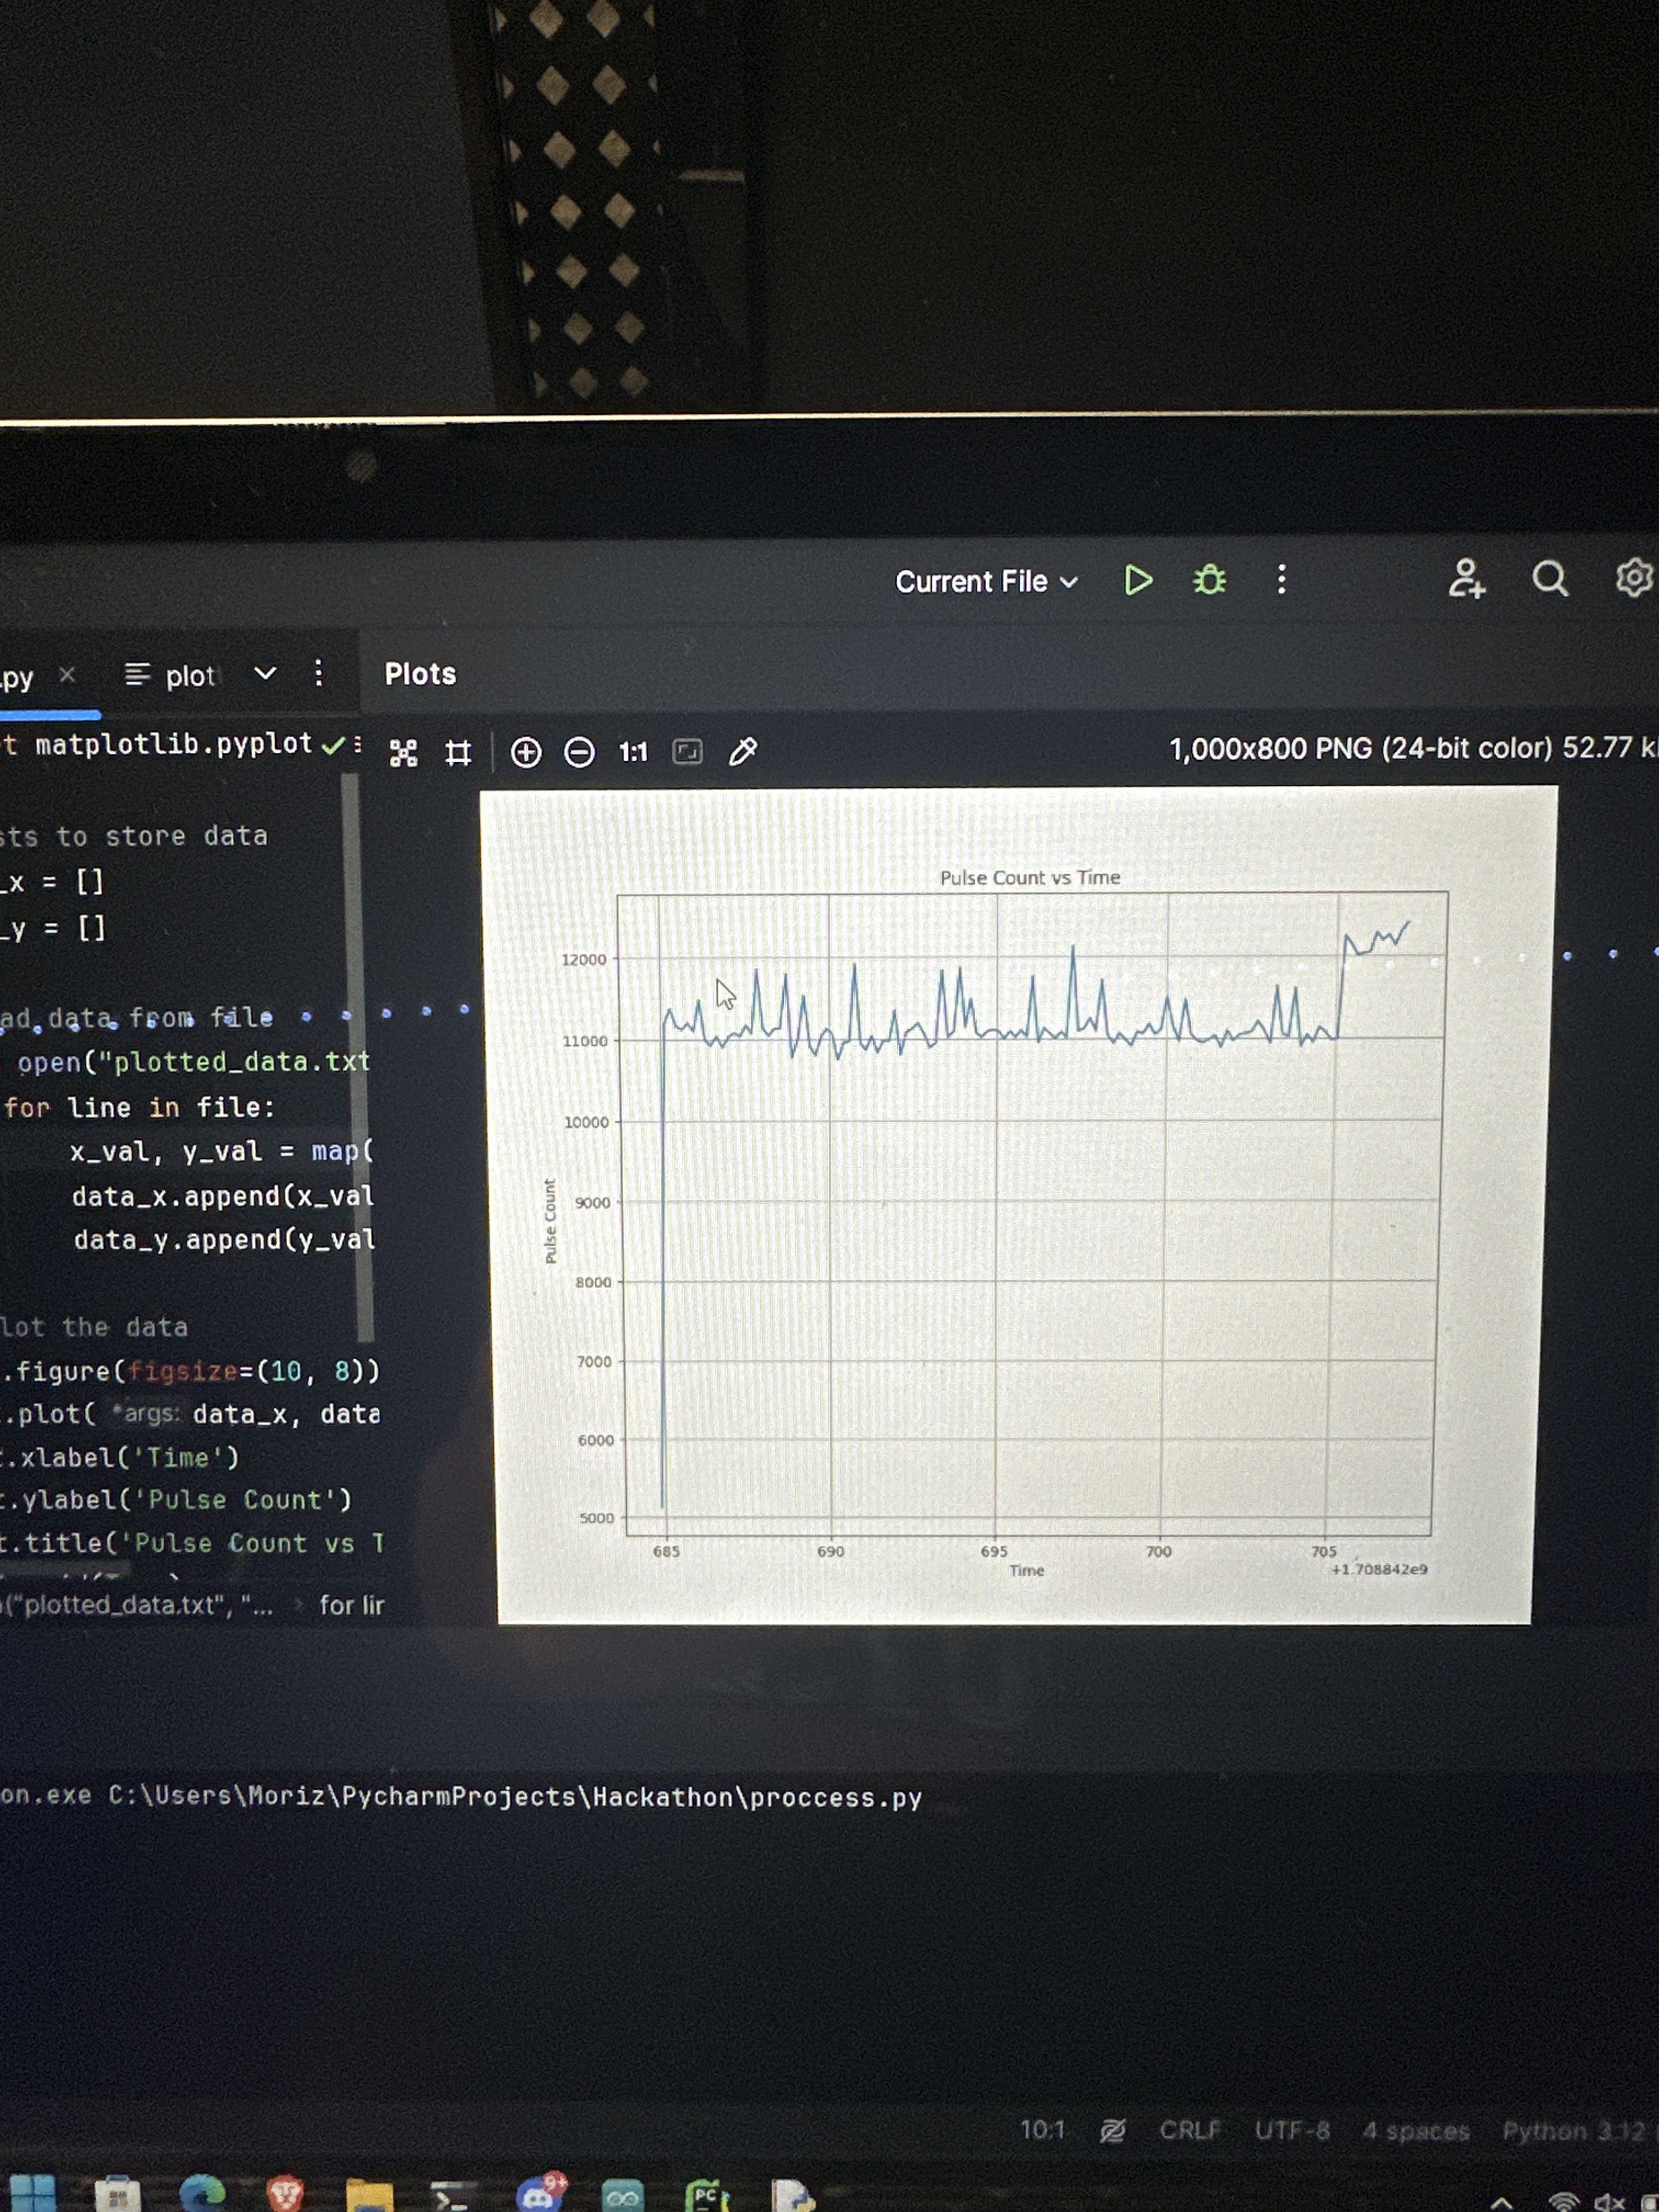
Task: Toggle the grid overlay in plot viewer
Action: [x=458, y=753]
